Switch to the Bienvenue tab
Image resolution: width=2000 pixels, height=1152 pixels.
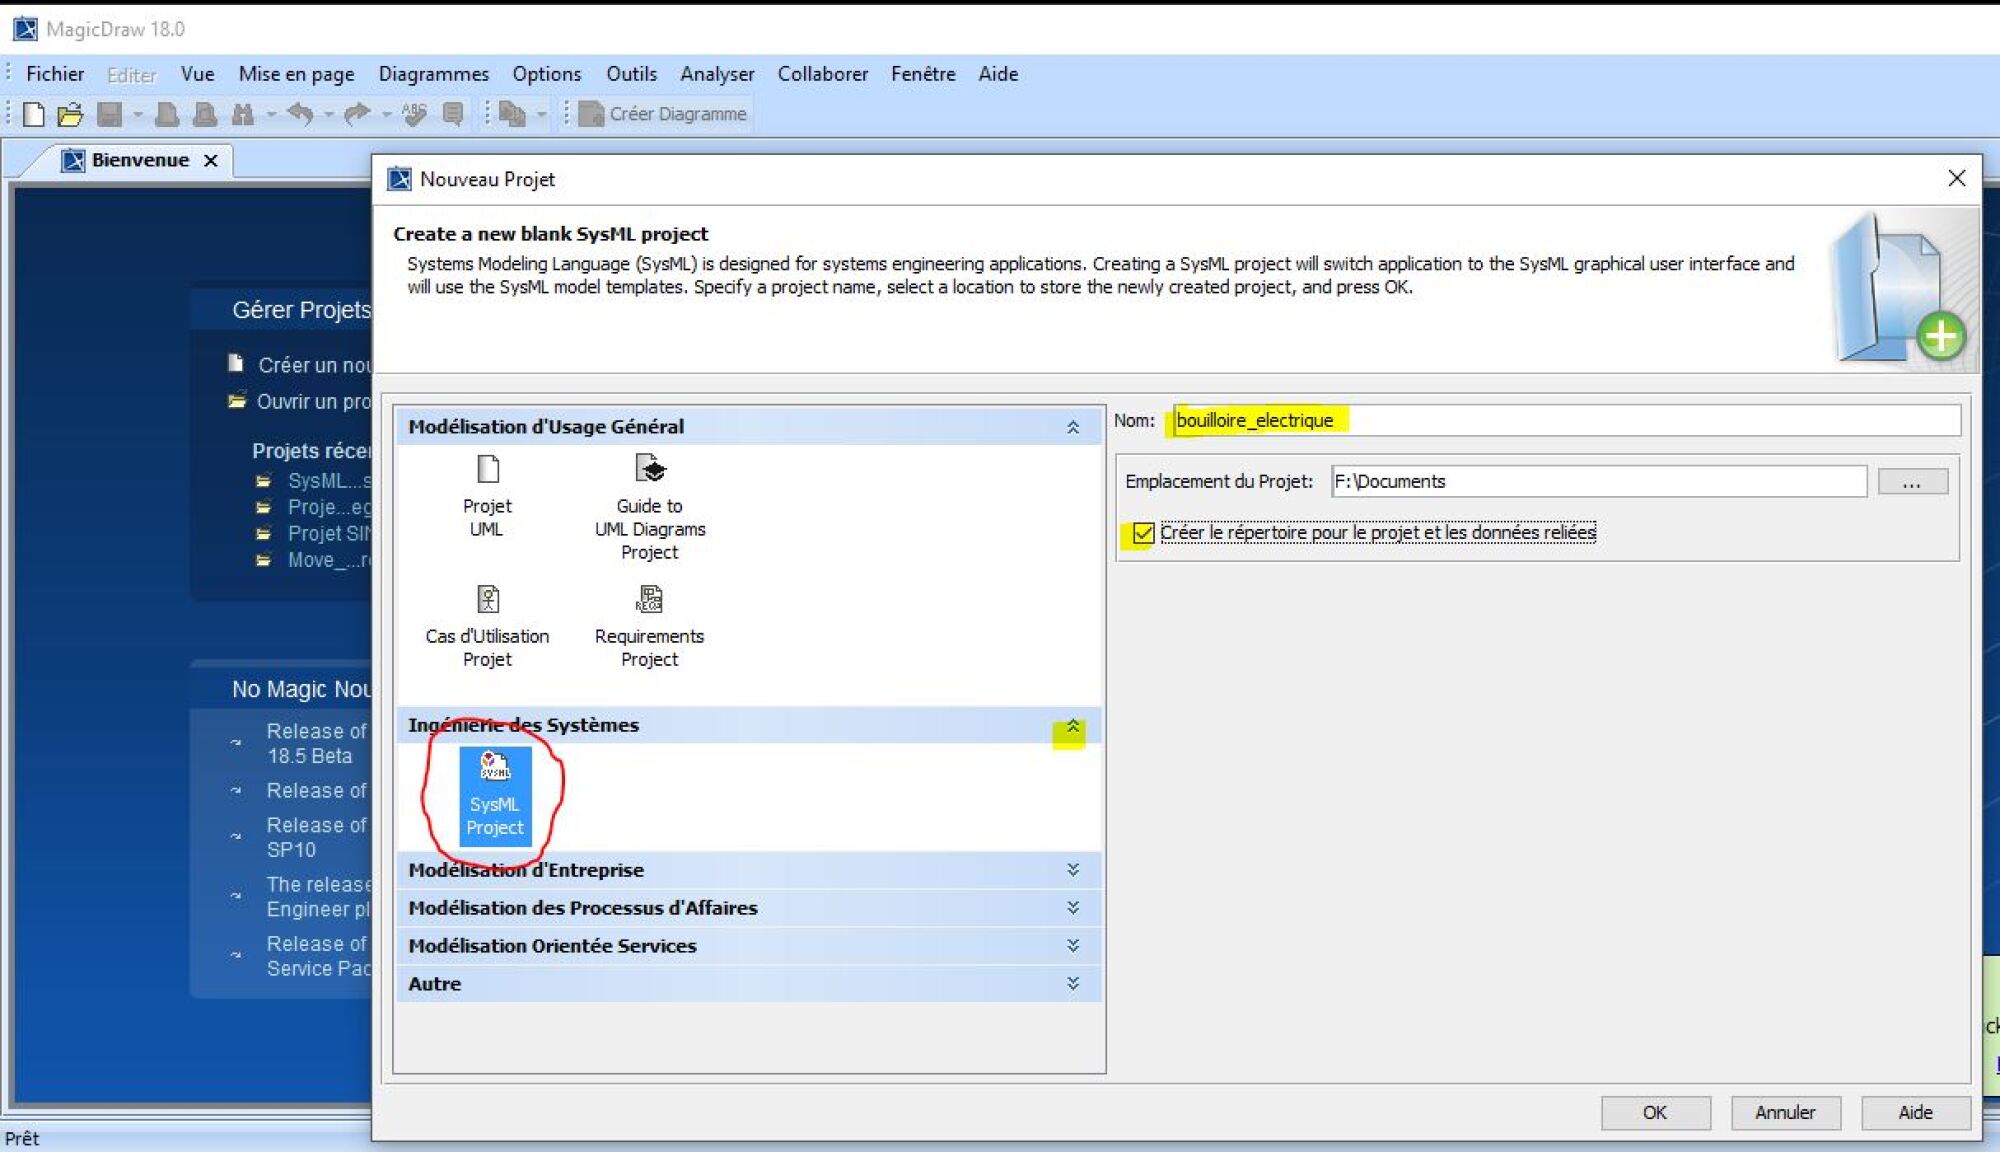point(139,160)
